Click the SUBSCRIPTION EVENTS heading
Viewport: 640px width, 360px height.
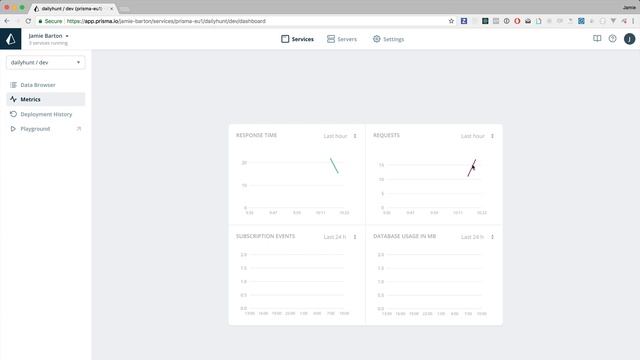coord(265,236)
